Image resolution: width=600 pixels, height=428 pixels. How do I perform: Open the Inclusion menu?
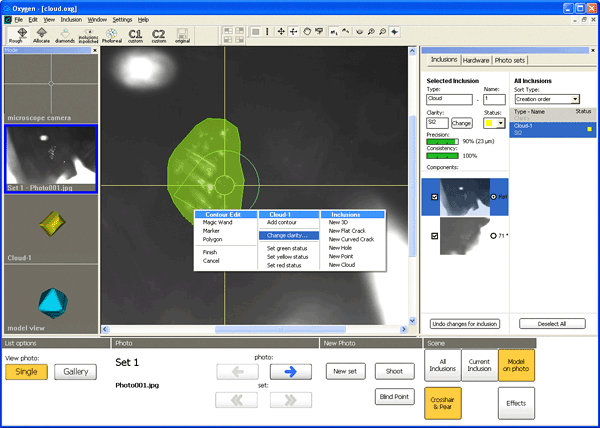(x=71, y=19)
